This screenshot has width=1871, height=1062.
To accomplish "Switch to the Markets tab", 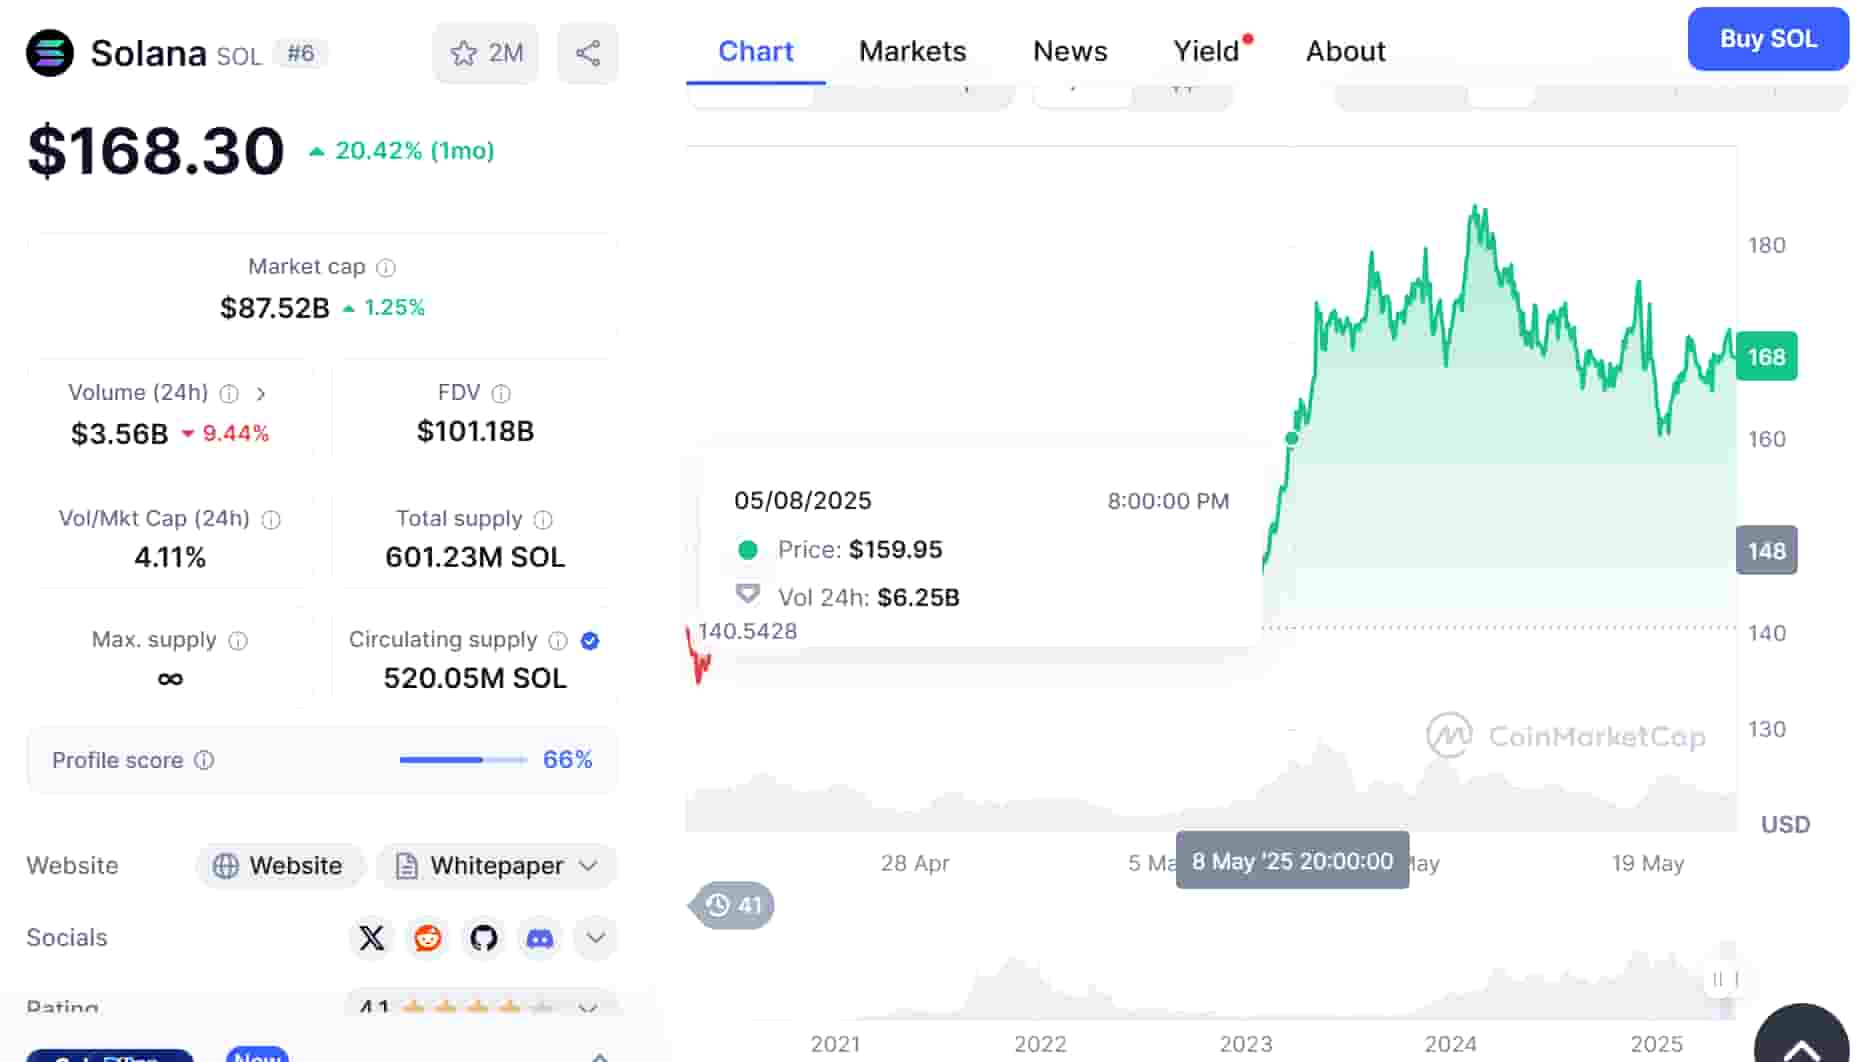I will tap(912, 52).
